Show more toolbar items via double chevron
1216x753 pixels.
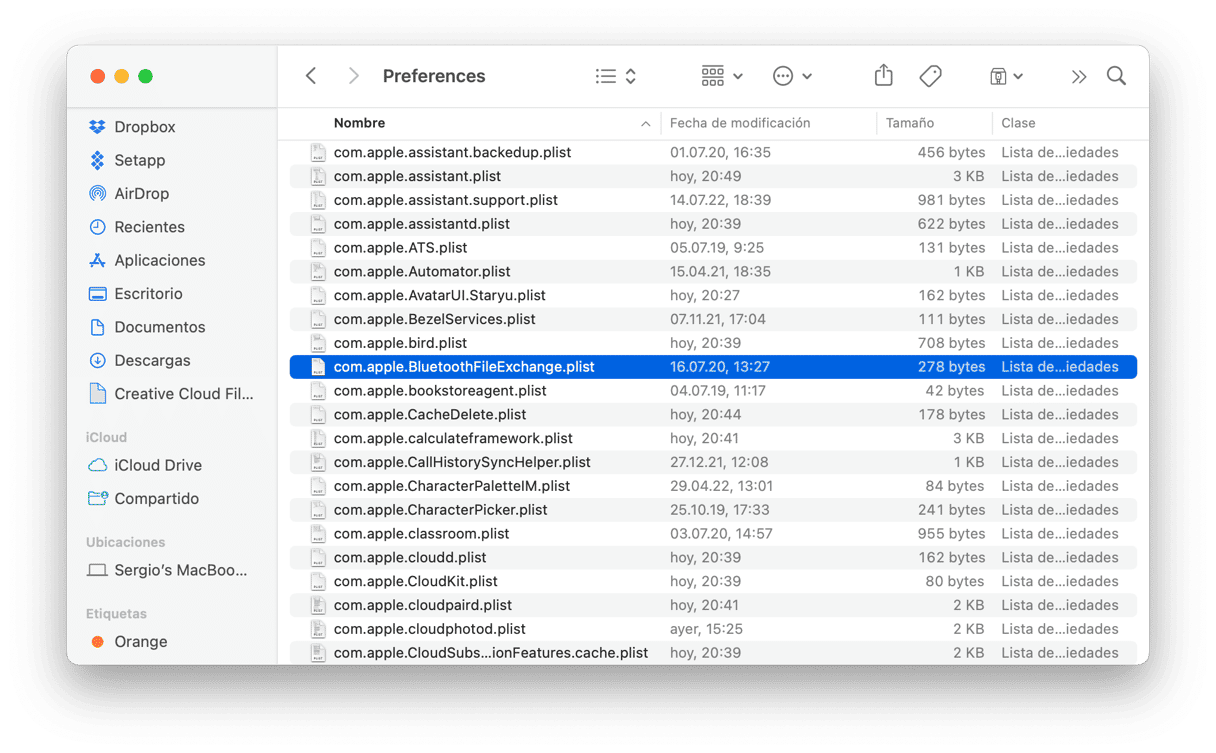tap(1078, 76)
